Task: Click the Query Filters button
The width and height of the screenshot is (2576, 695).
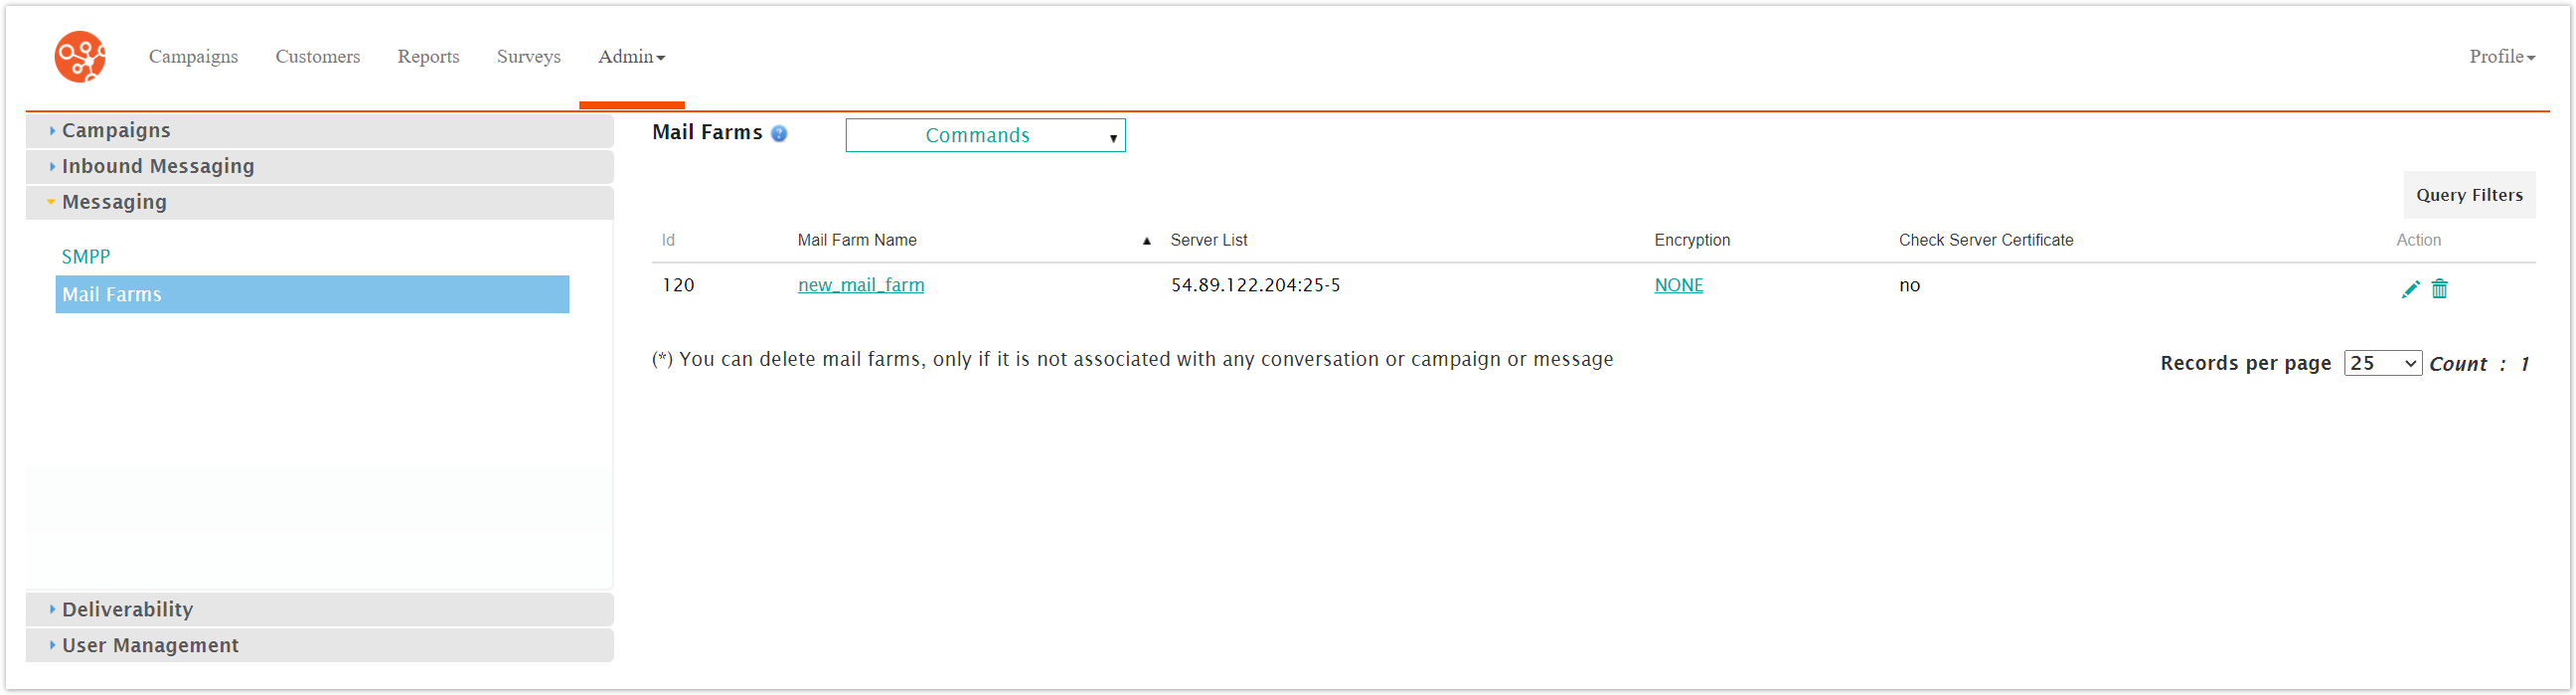Action: 2468,195
